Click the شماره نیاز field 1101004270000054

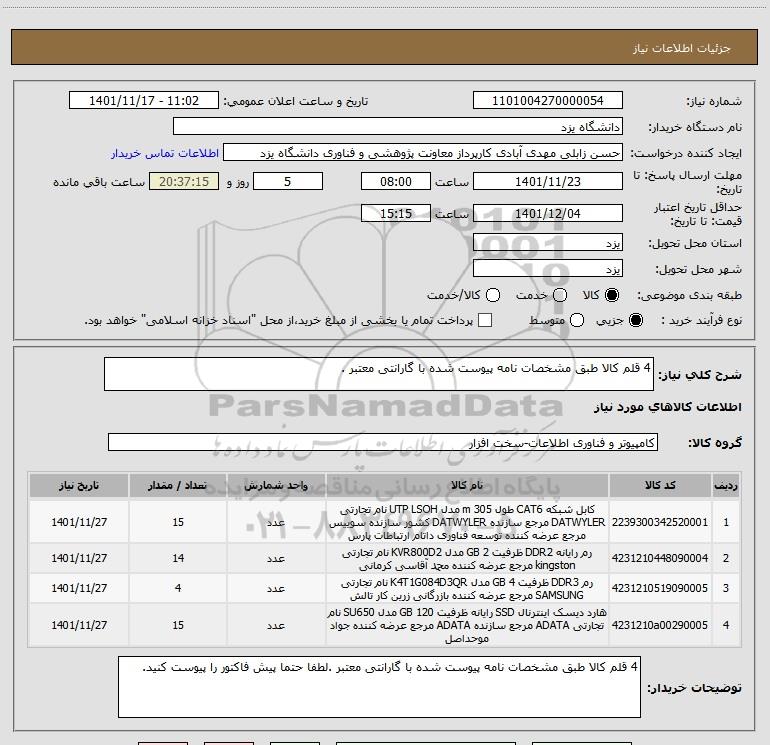(548, 101)
